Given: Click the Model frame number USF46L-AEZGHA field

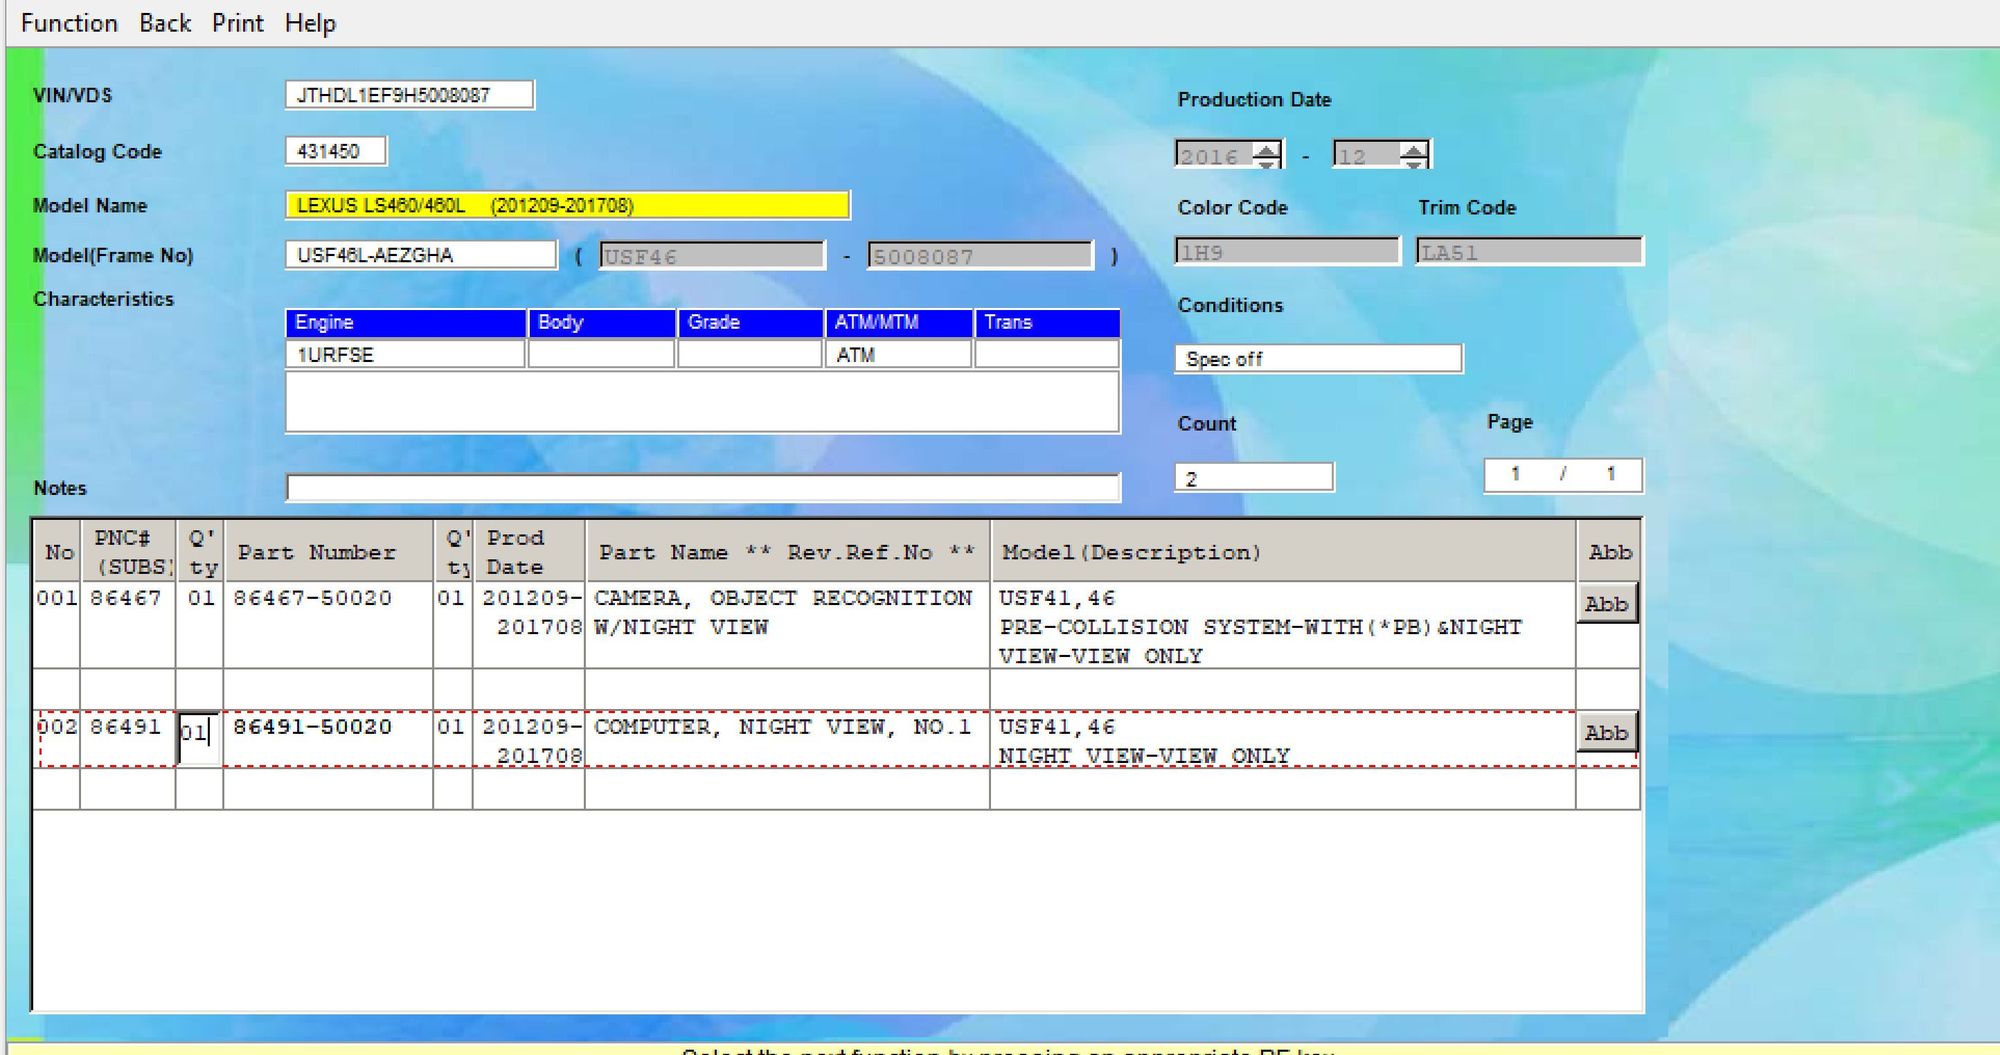Looking at the screenshot, I should click(420, 255).
